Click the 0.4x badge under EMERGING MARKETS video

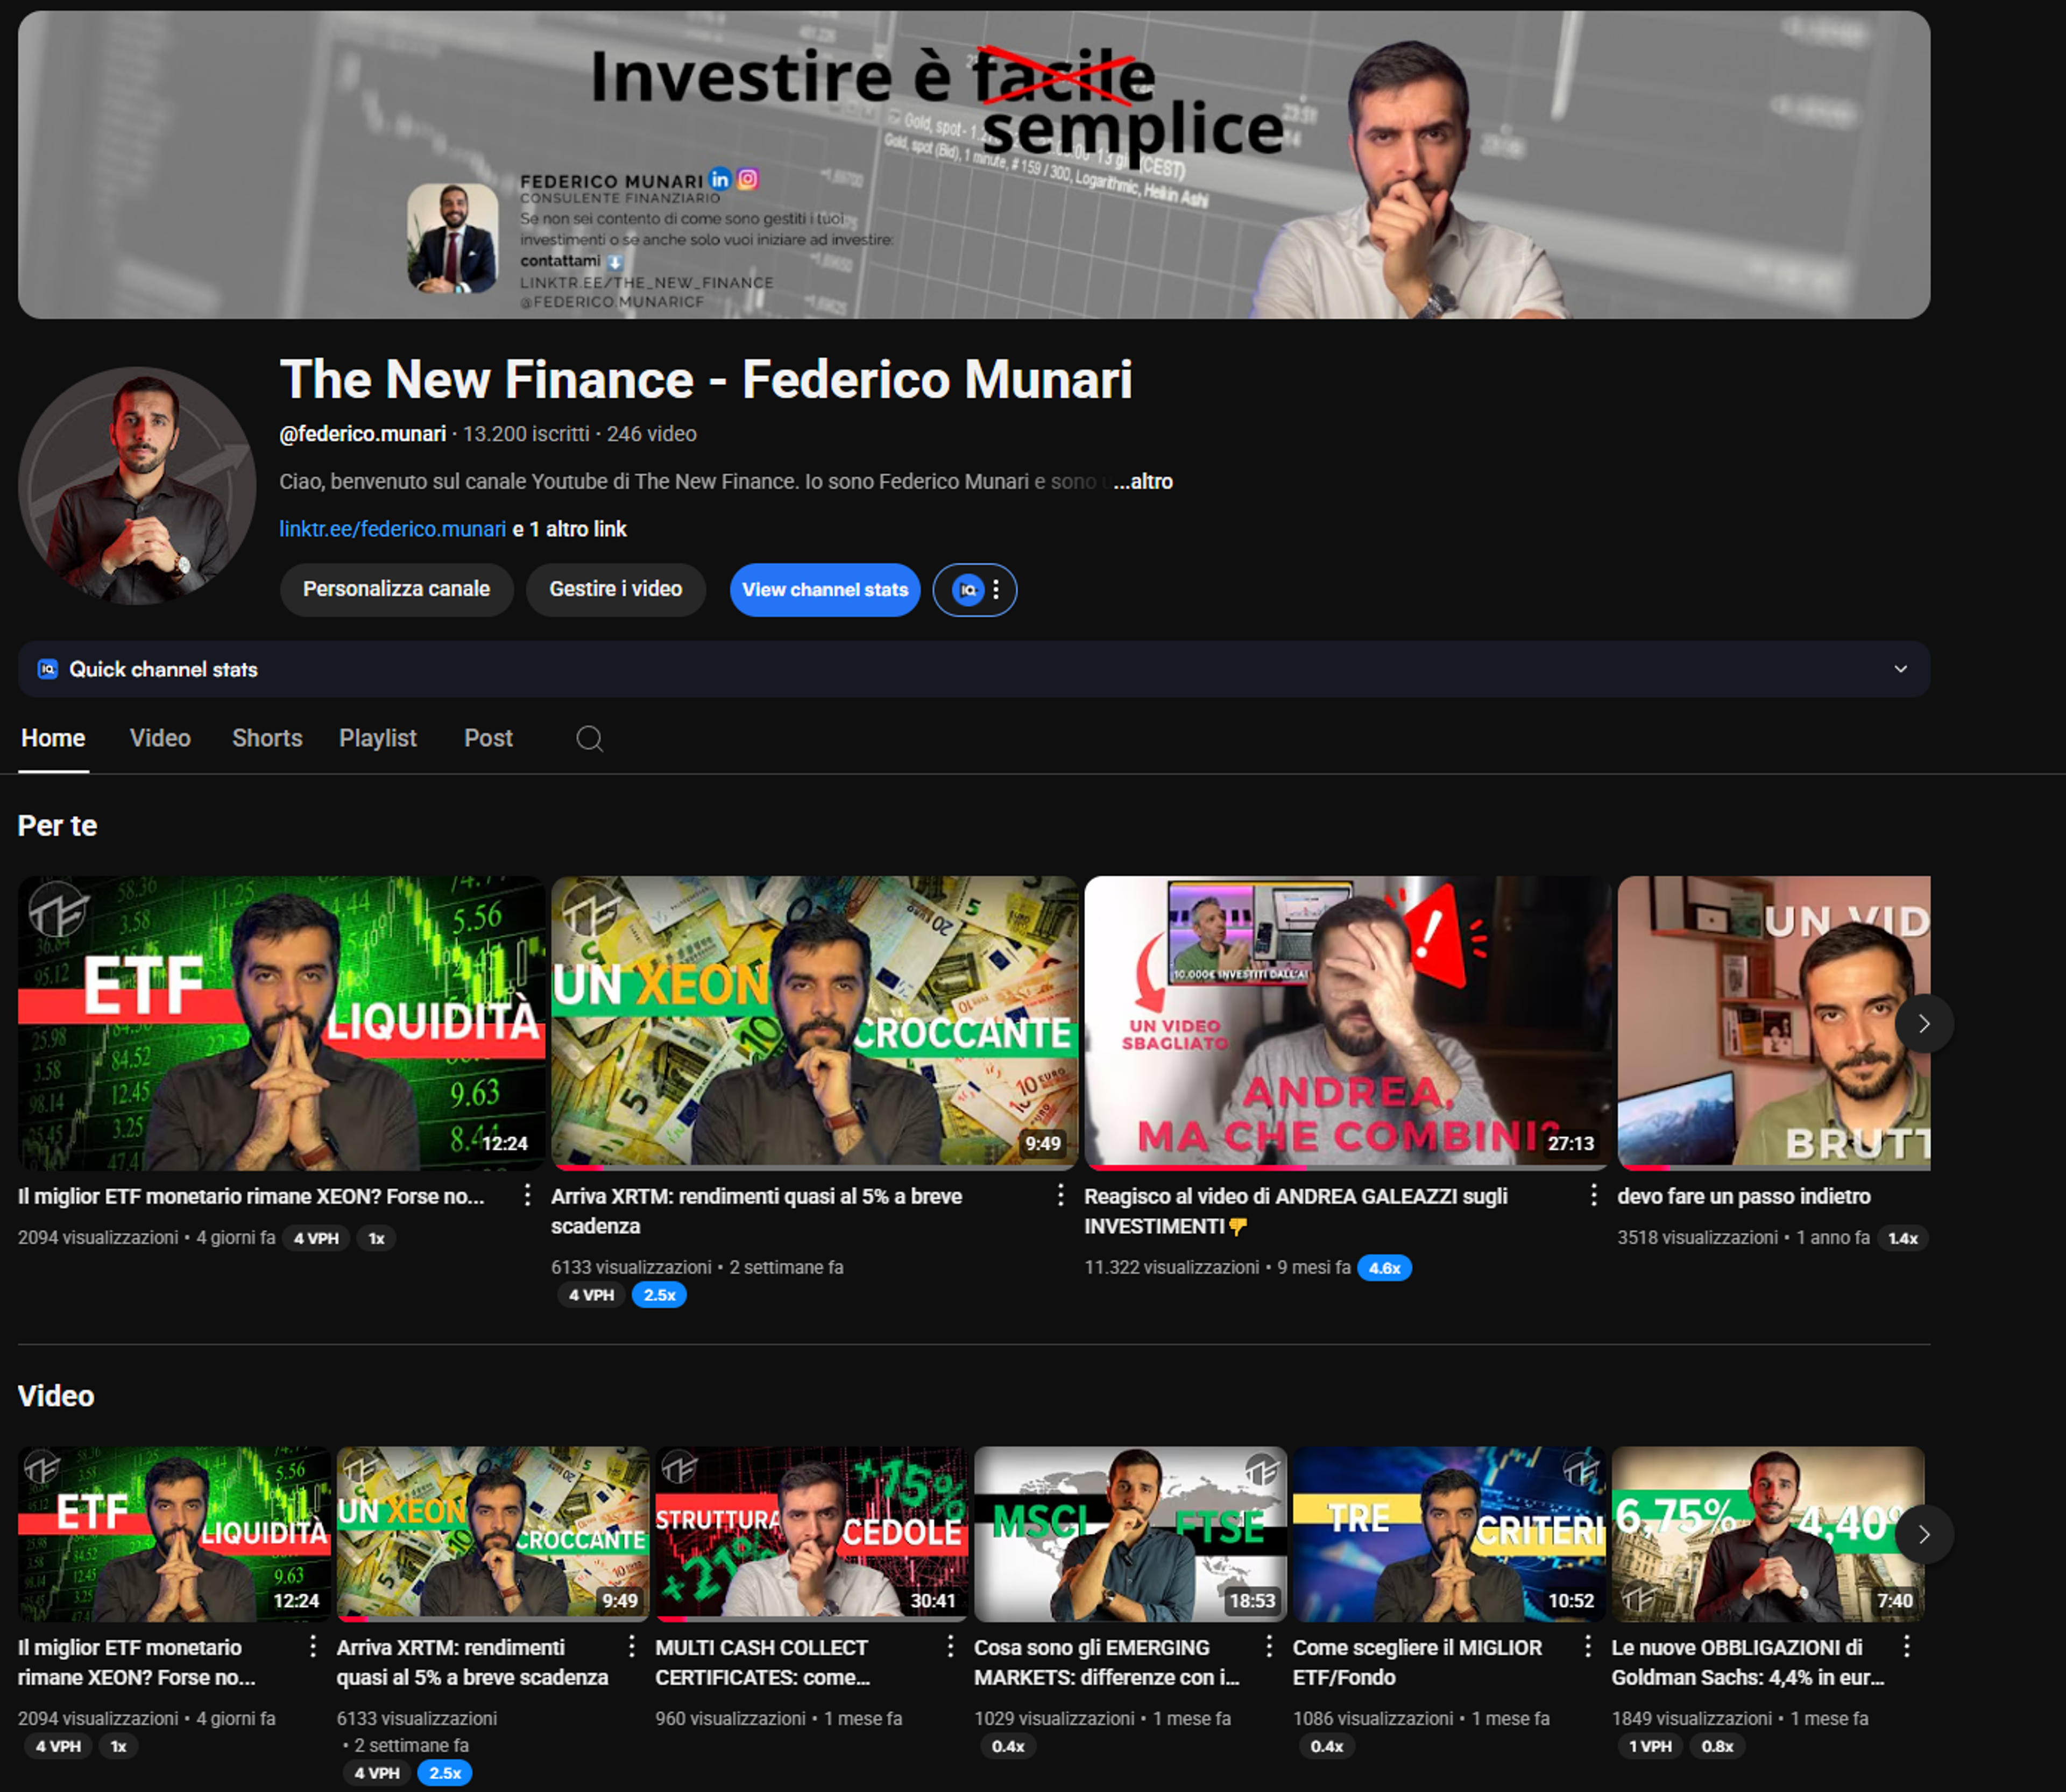pyautogui.click(x=1008, y=1746)
